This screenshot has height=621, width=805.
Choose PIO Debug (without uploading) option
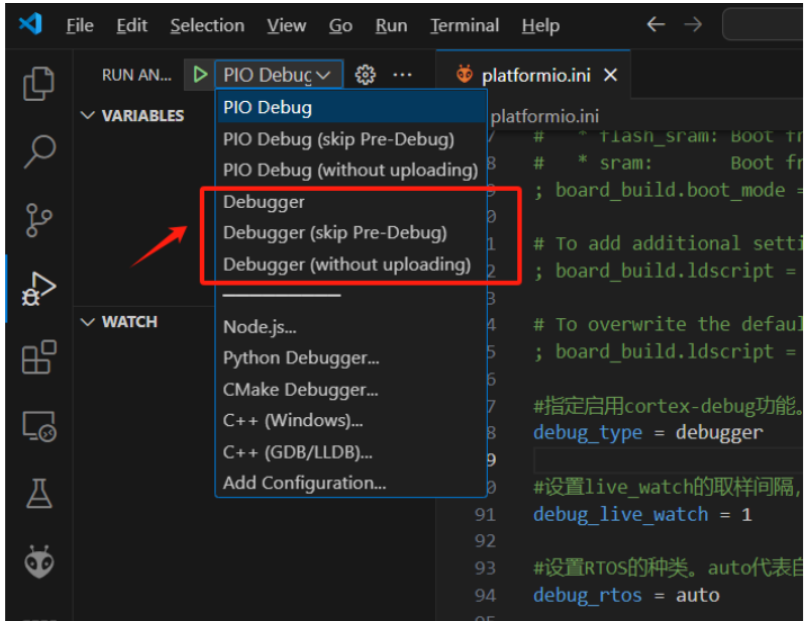click(x=351, y=170)
